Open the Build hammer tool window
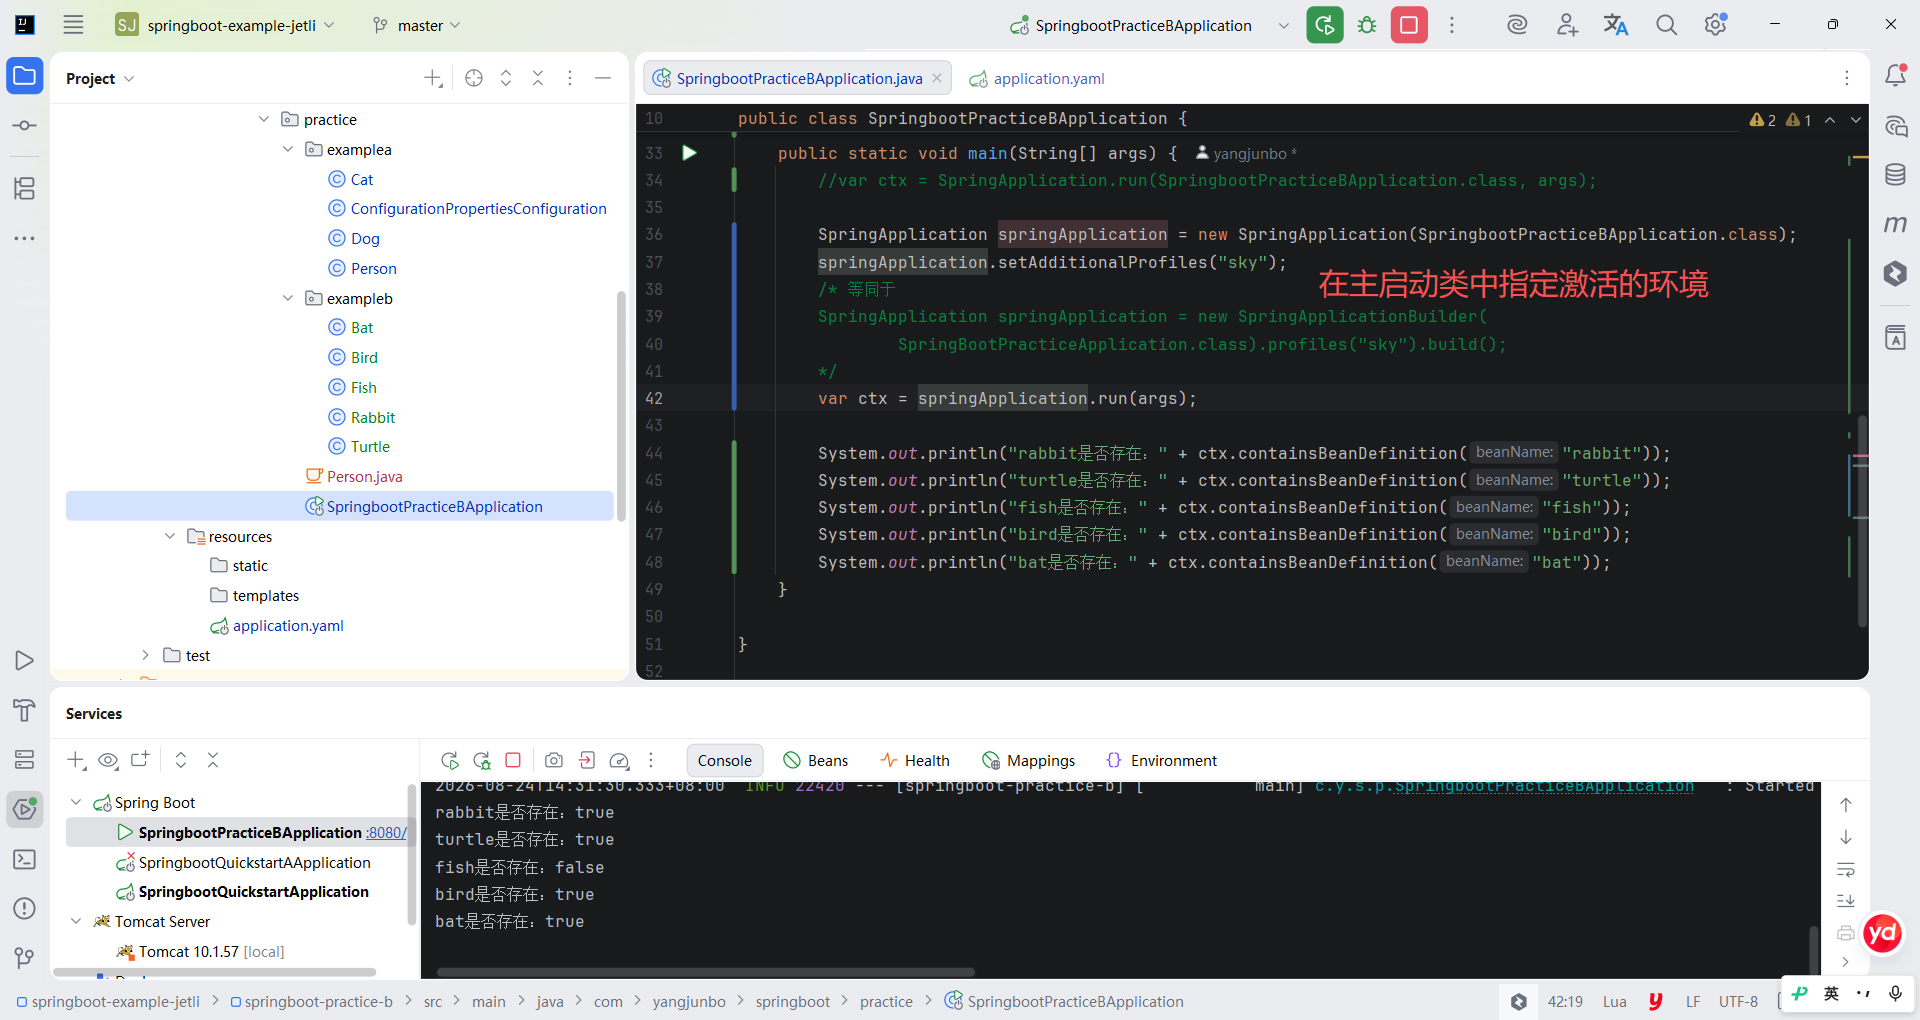The image size is (1920, 1020). point(25,710)
